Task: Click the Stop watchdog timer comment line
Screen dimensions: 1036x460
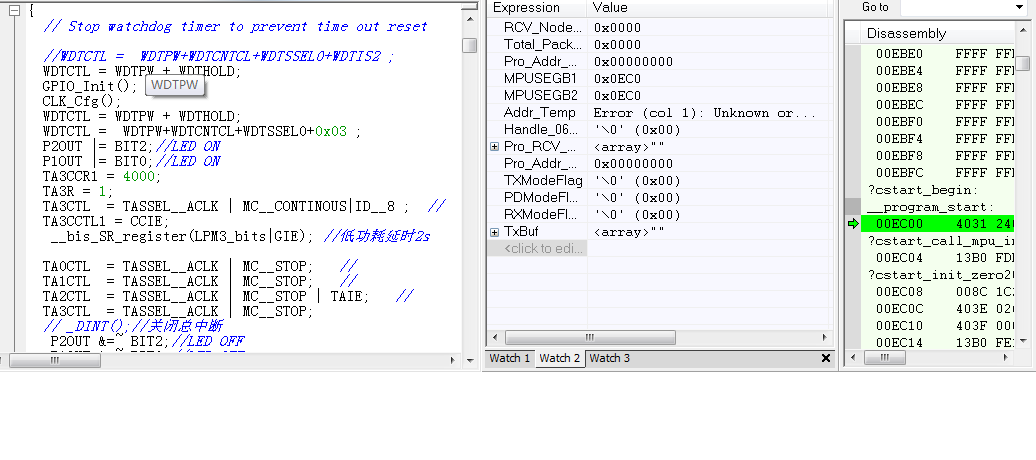Action: (x=235, y=27)
